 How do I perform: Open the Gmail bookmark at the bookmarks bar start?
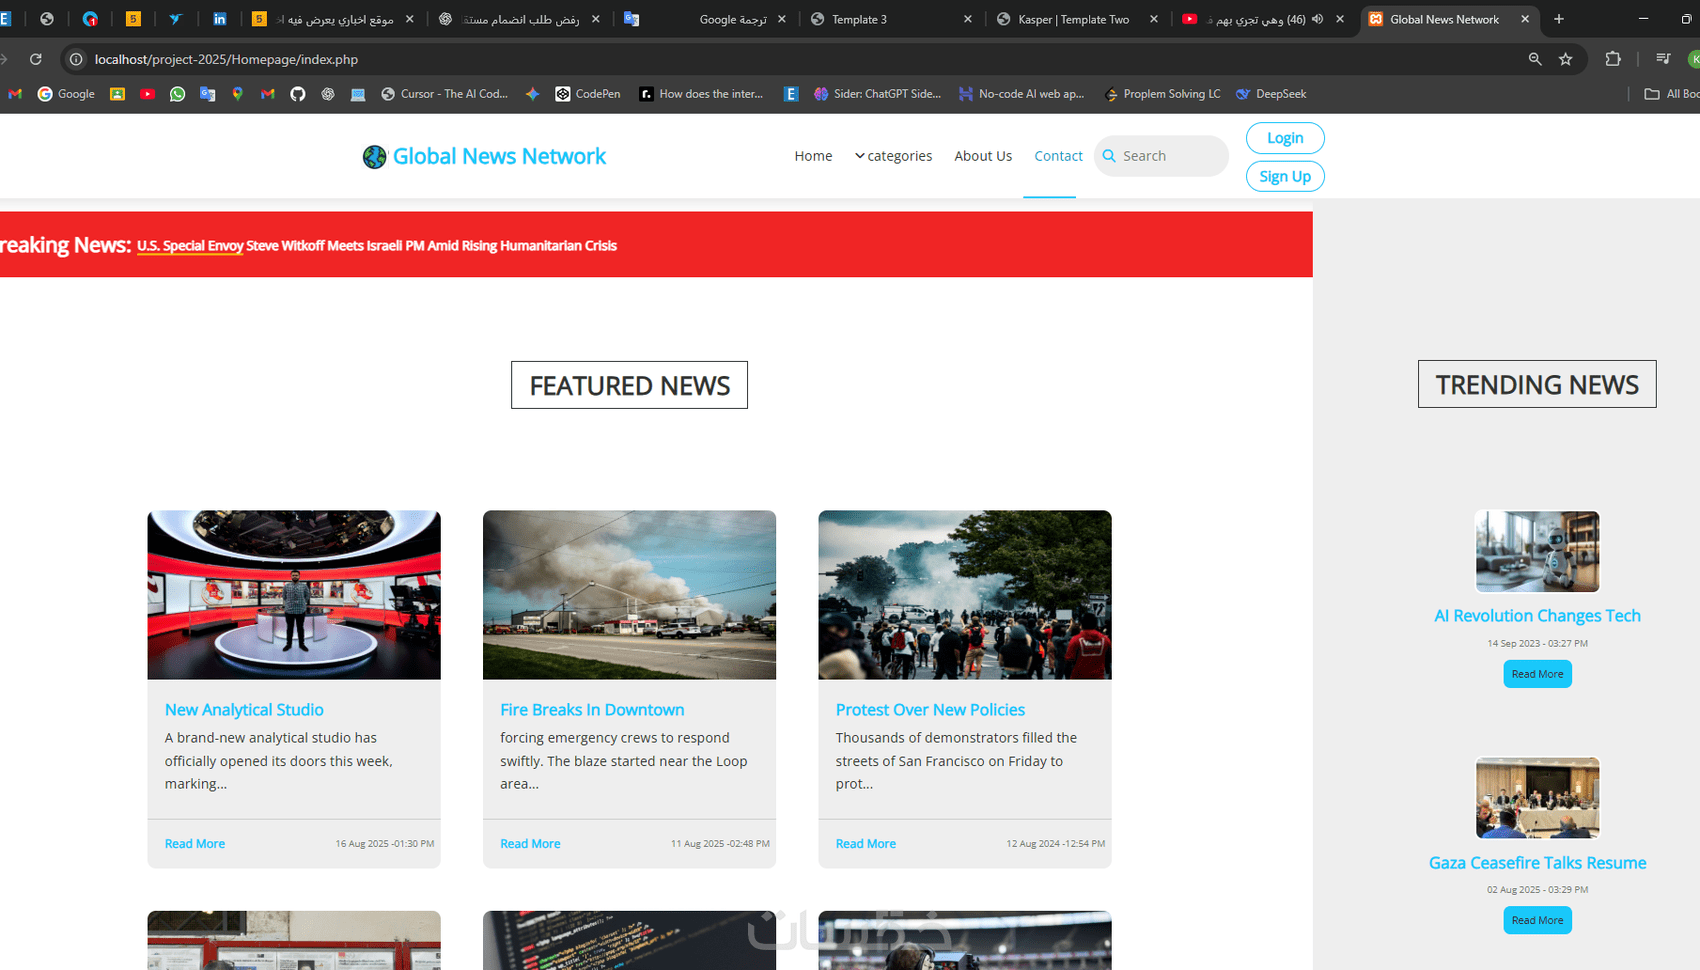(x=15, y=94)
